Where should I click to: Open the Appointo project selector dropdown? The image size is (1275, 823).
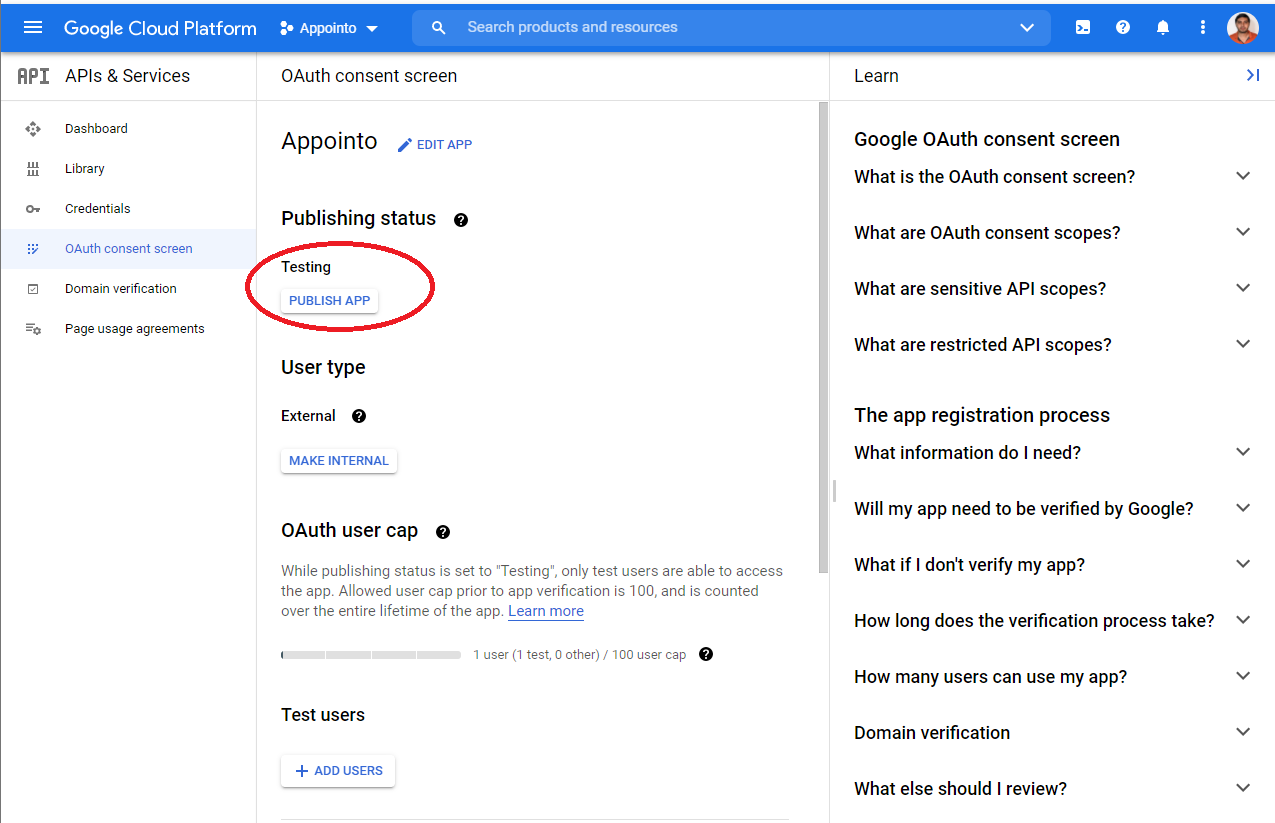329,28
